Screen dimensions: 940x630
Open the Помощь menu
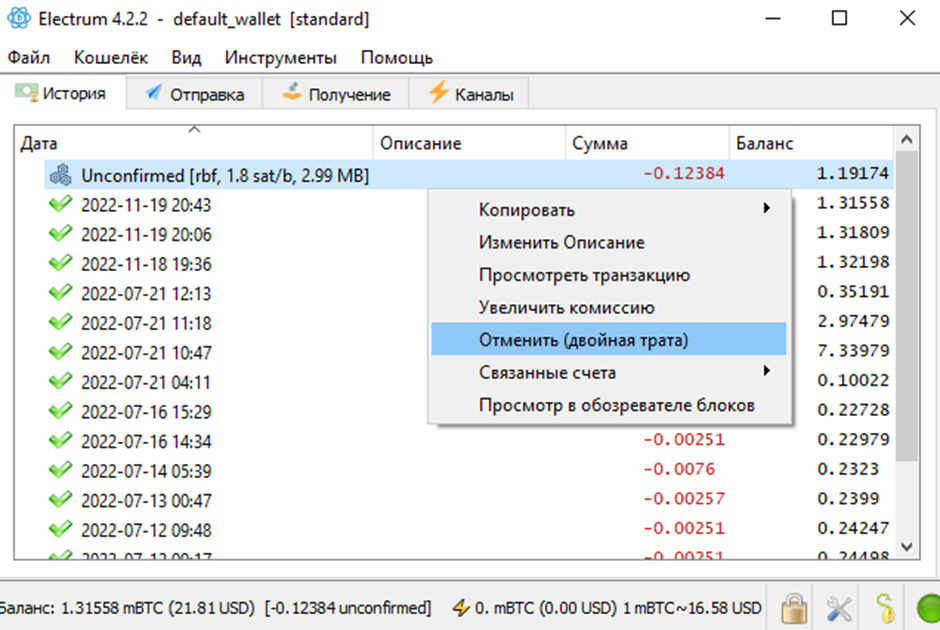(x=397, y=58)
